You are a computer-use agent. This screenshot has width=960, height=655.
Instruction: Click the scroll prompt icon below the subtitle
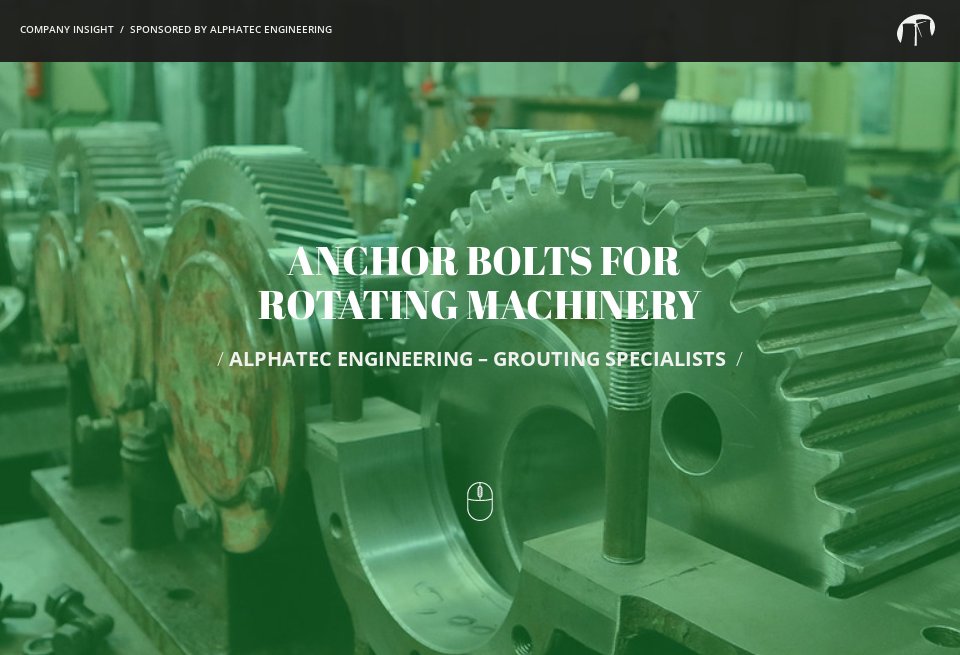point(480,501)
